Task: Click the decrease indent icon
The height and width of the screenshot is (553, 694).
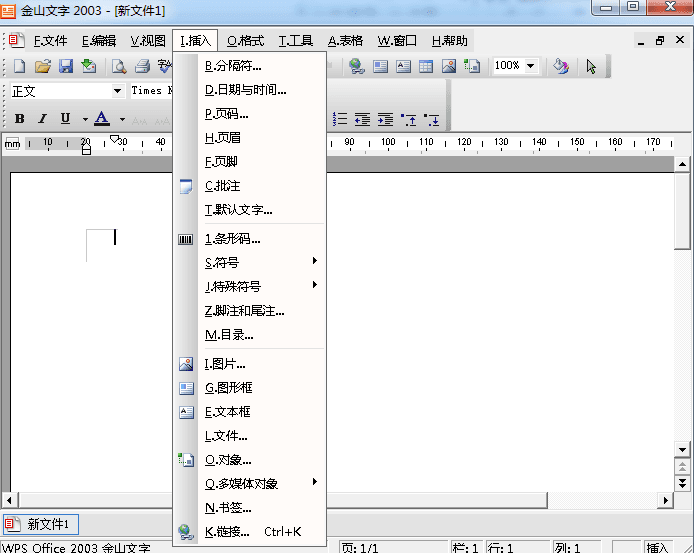Action: click(362, 119)
